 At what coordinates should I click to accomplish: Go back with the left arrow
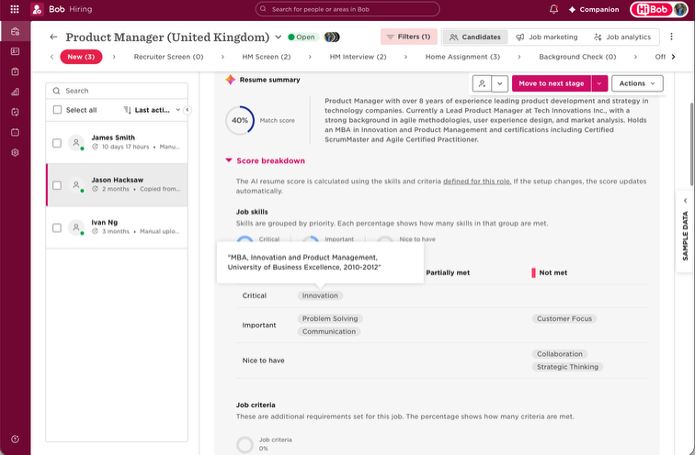(54, 37)
